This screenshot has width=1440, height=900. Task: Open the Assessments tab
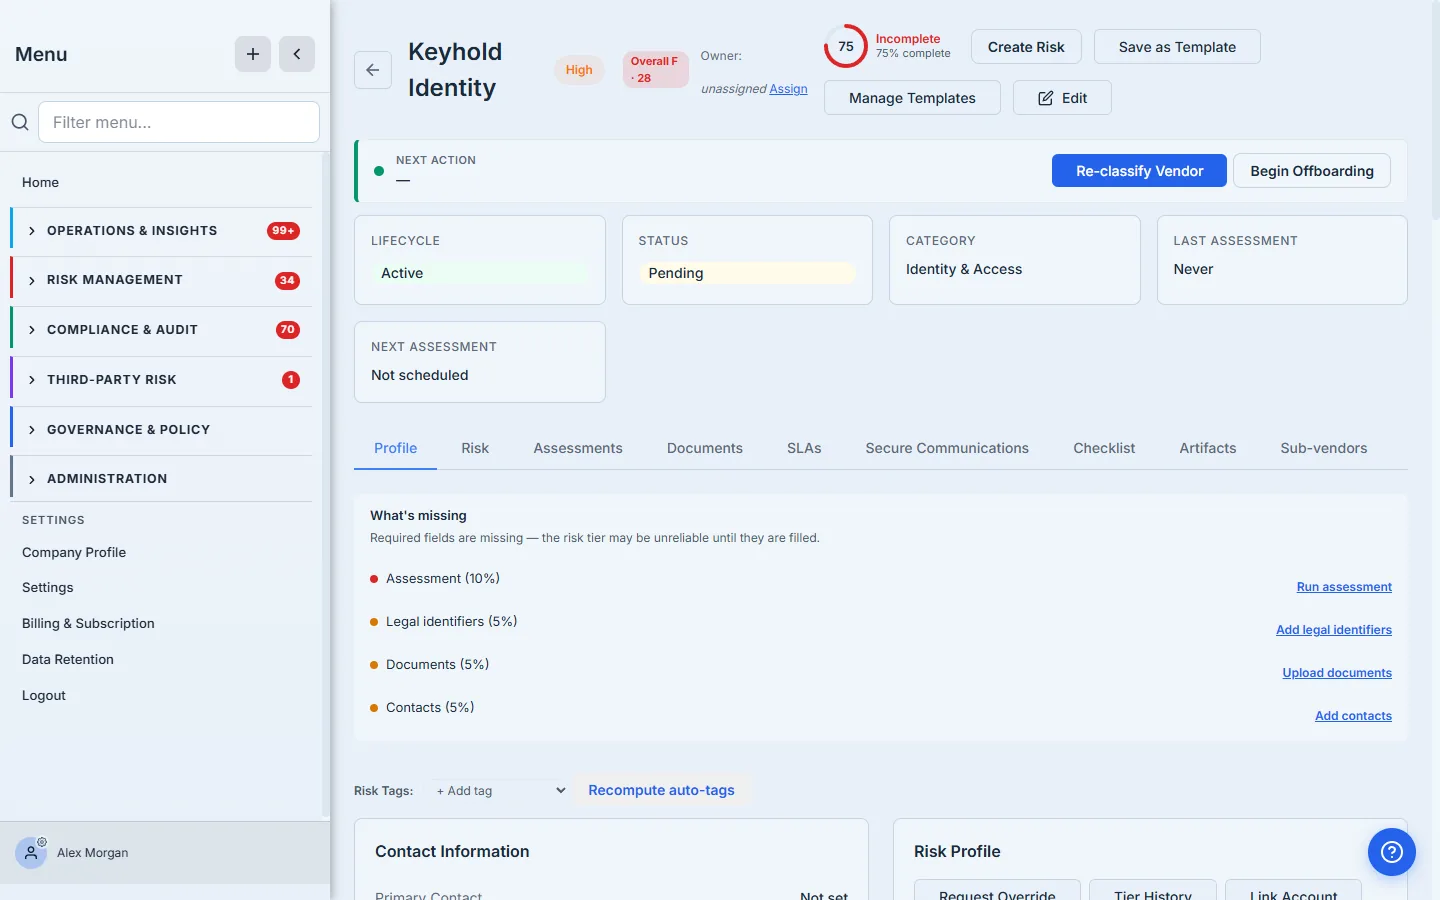(x=578, y=448)
